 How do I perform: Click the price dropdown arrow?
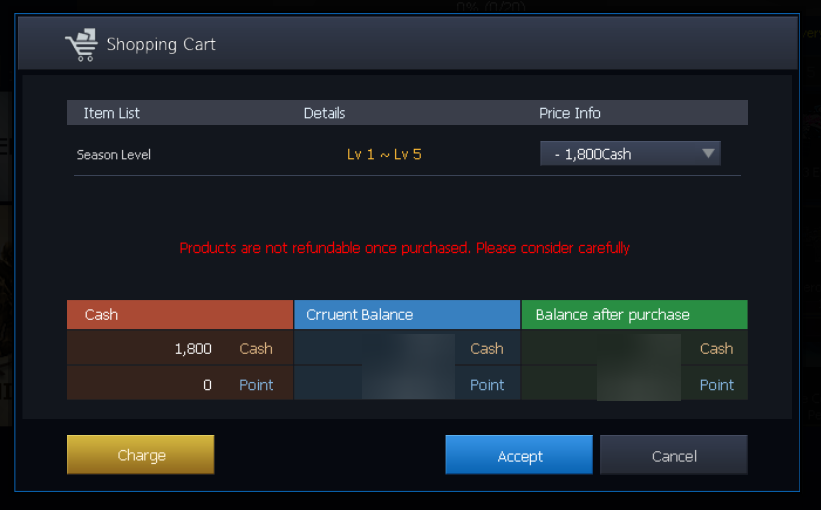pyautogui.click(x=708, y=154)
